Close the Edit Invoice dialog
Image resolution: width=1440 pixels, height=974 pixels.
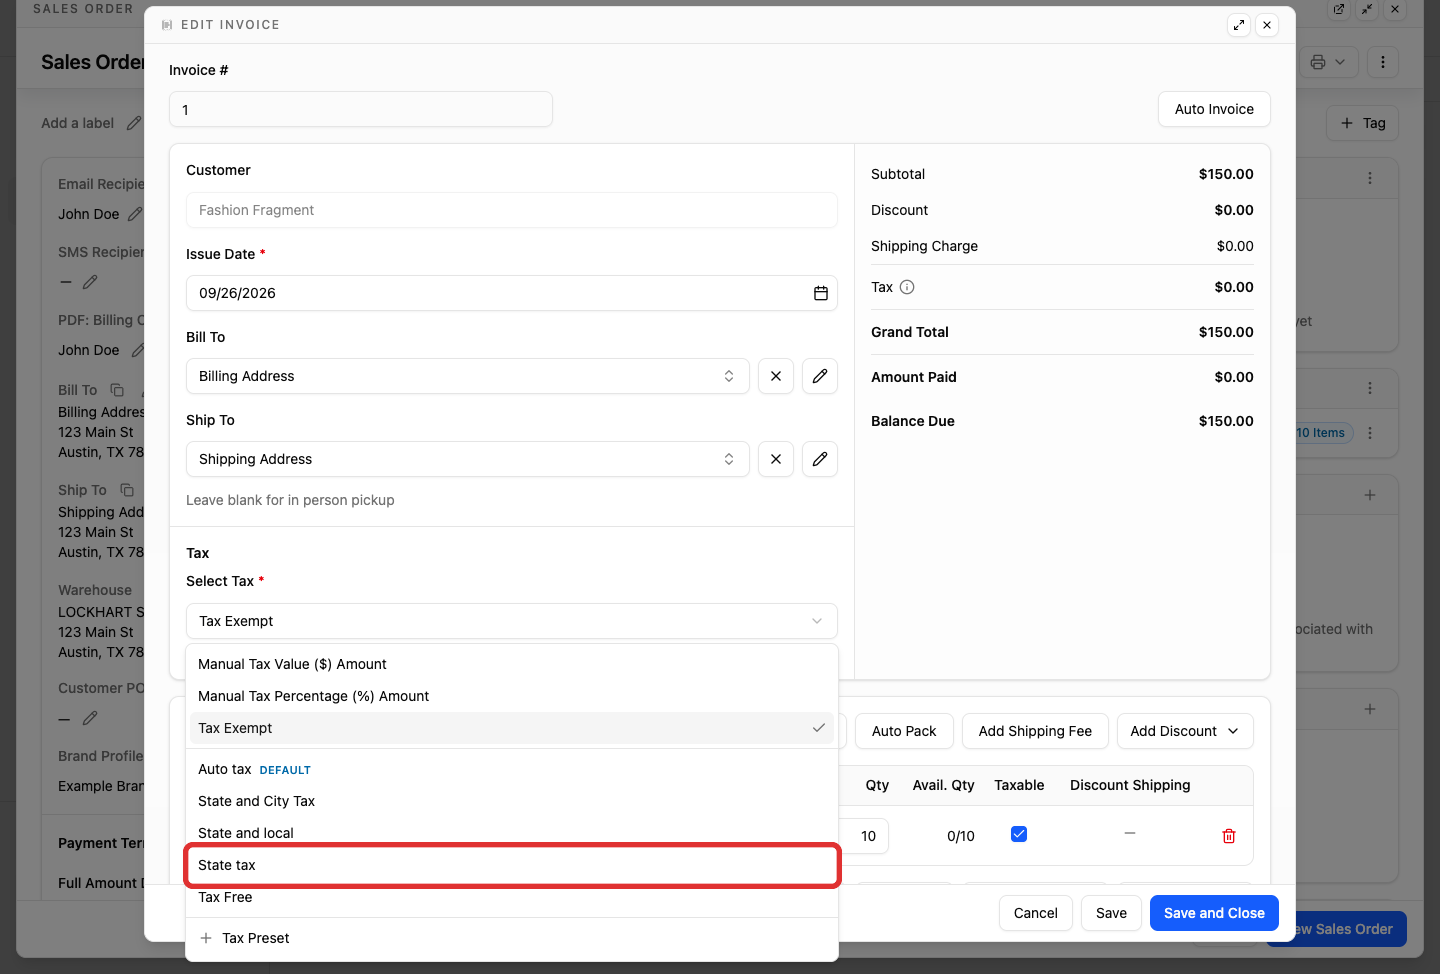(1267, 25)
